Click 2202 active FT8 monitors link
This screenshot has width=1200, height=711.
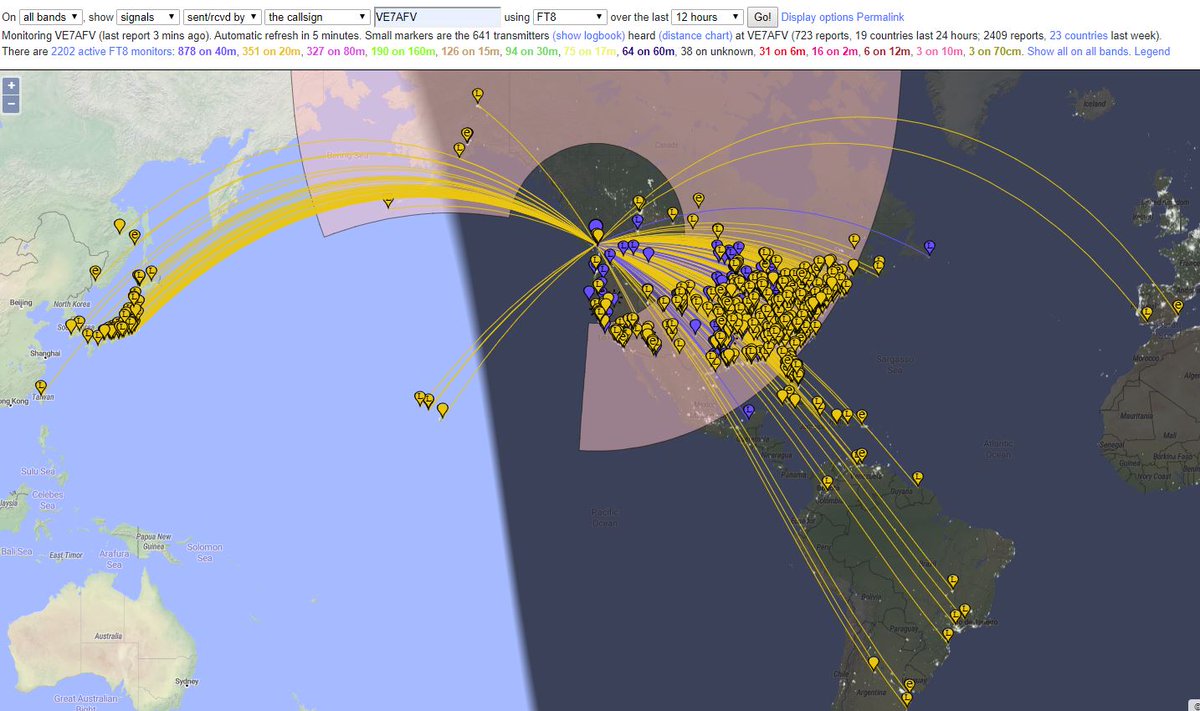tap(110, 50)
